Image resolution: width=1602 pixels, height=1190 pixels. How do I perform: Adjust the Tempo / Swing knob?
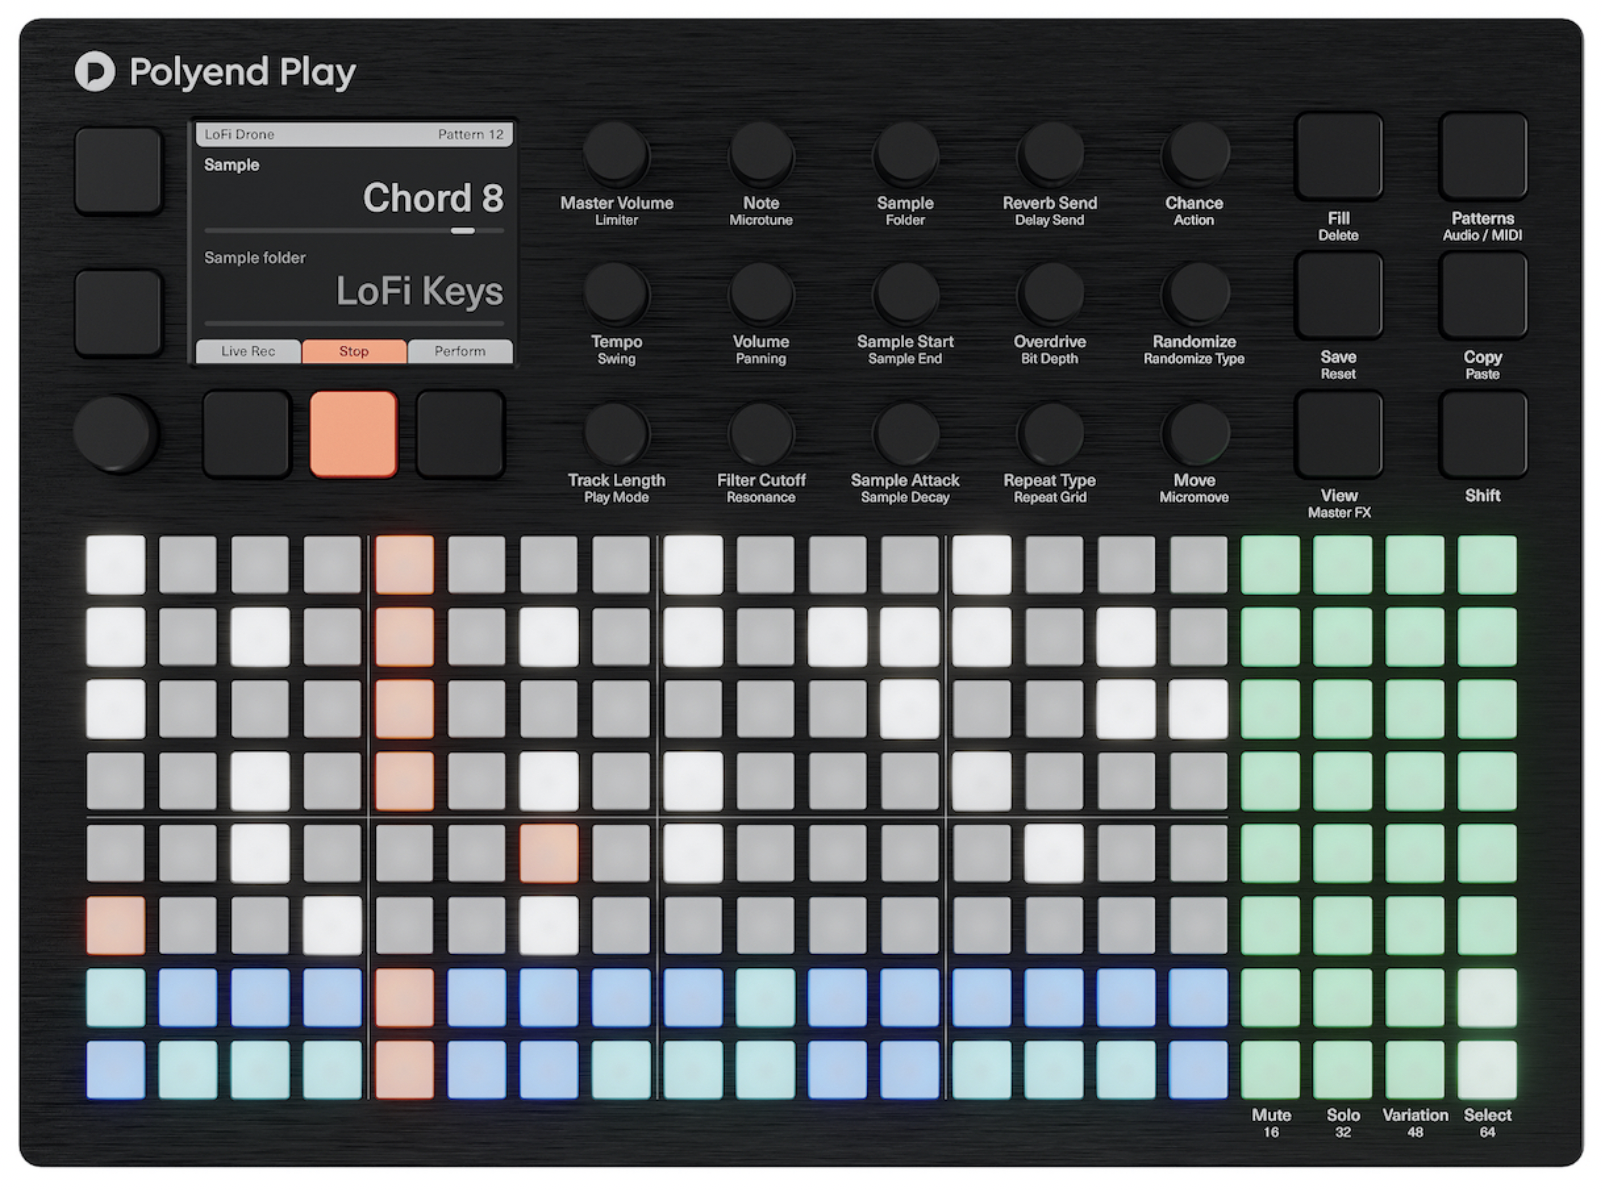[616, 294]
